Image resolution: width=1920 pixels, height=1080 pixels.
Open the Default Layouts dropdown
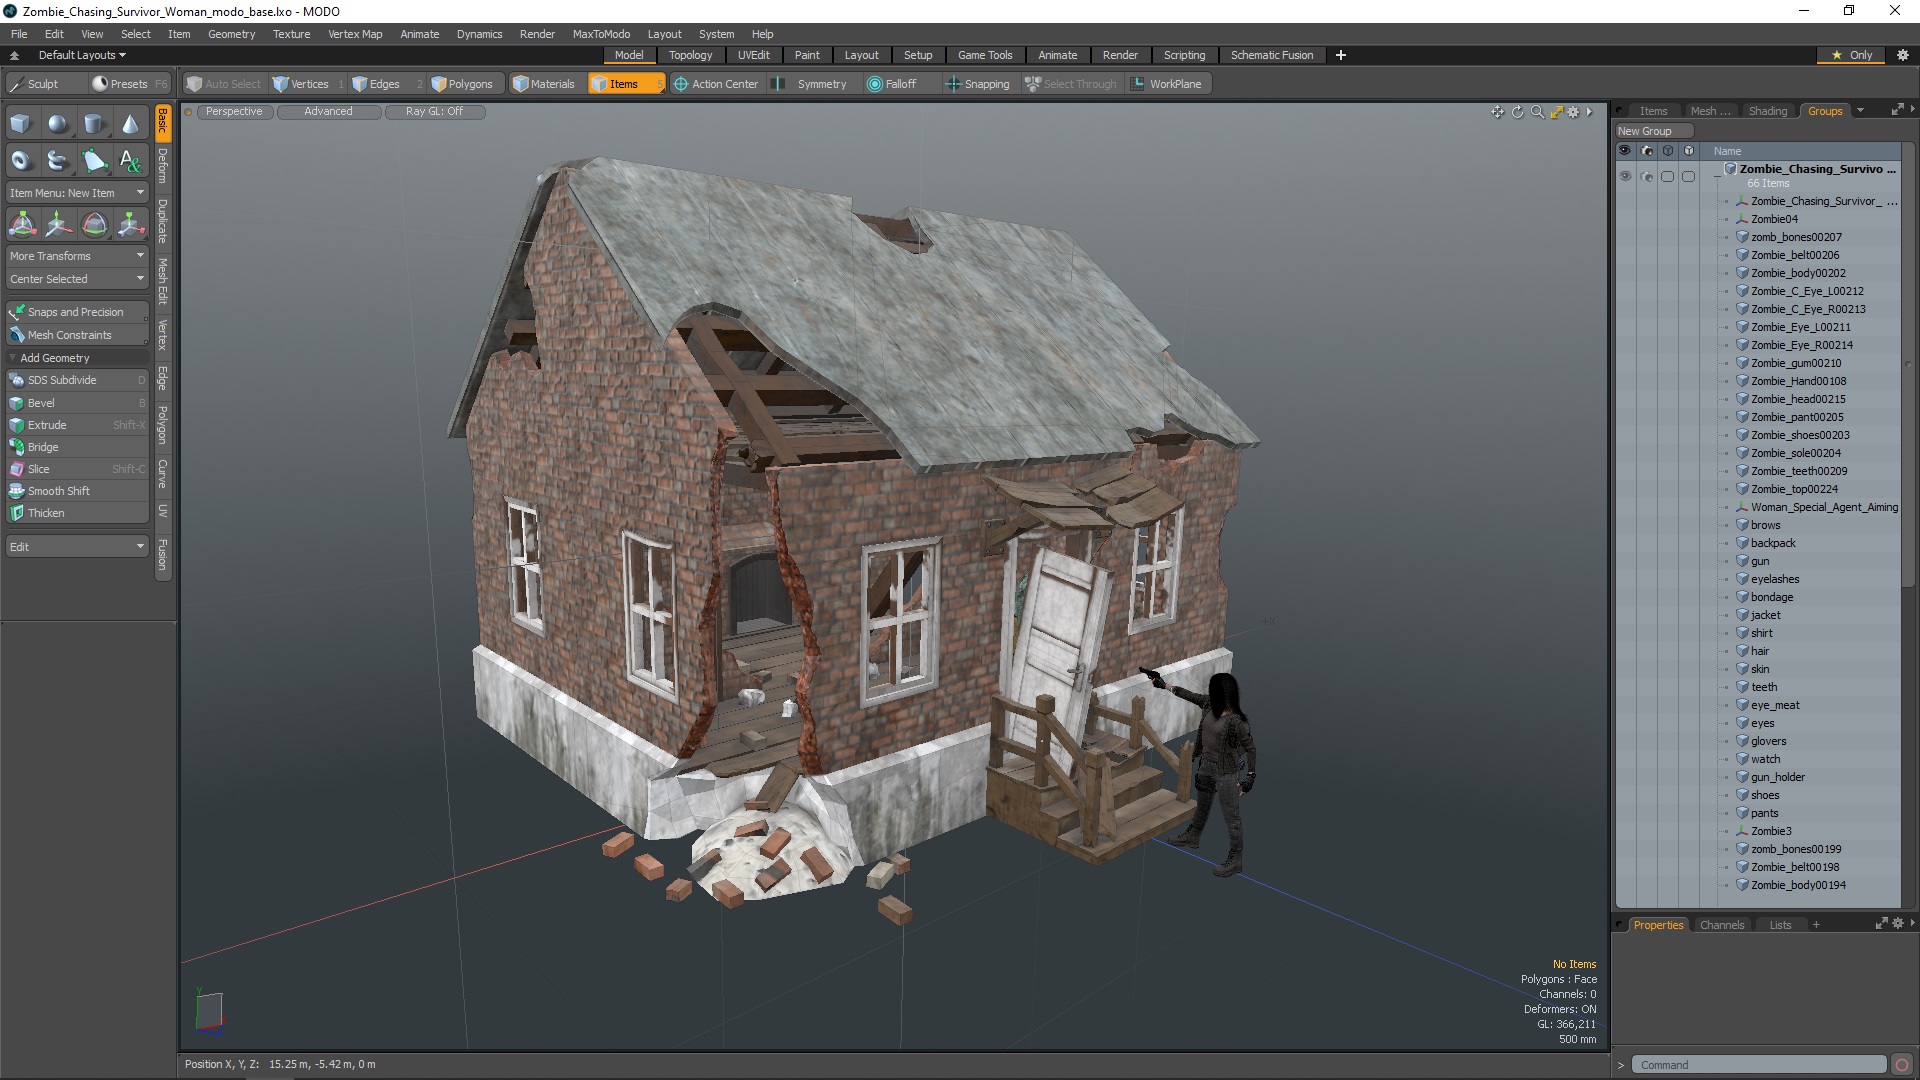pyautogui.click(x=79, y=54)
